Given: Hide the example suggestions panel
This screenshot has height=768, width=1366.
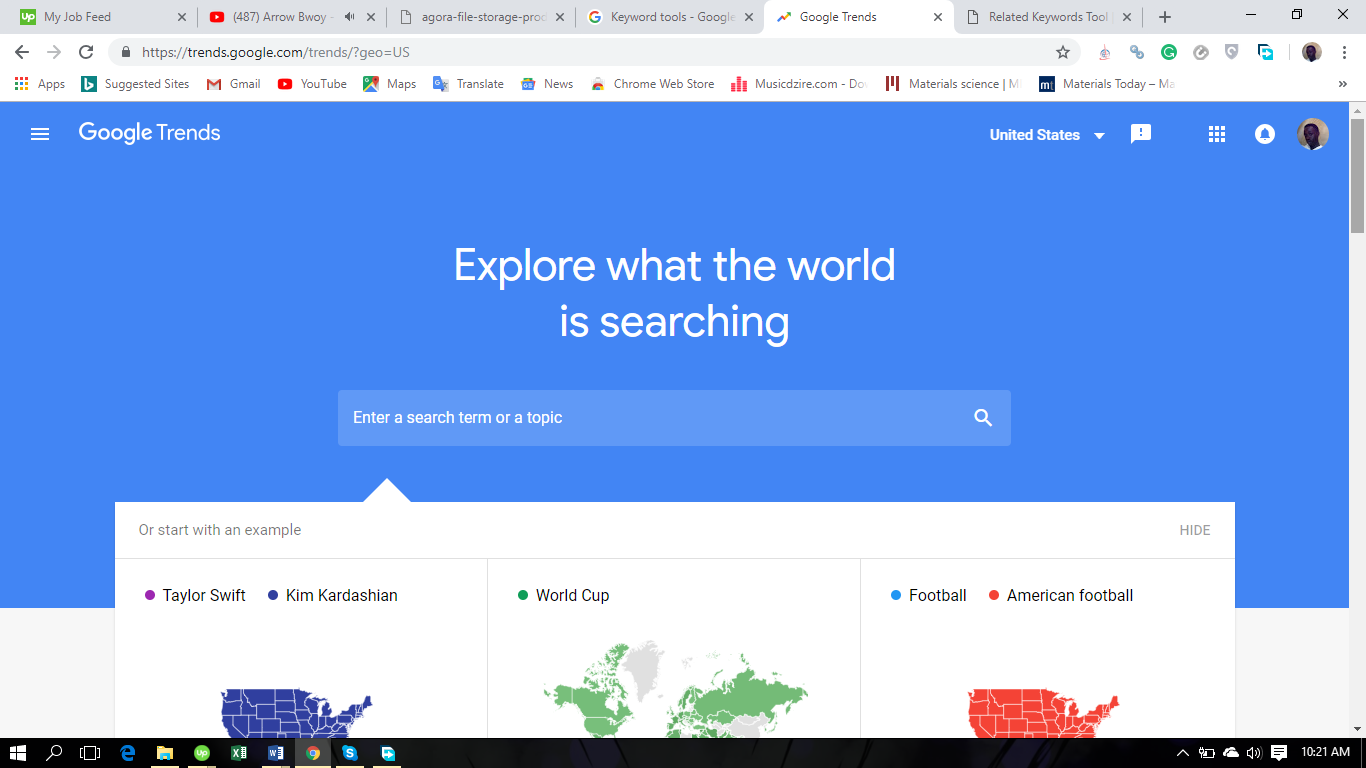Looking at the screenshot, I should [x=1194, y=530].
